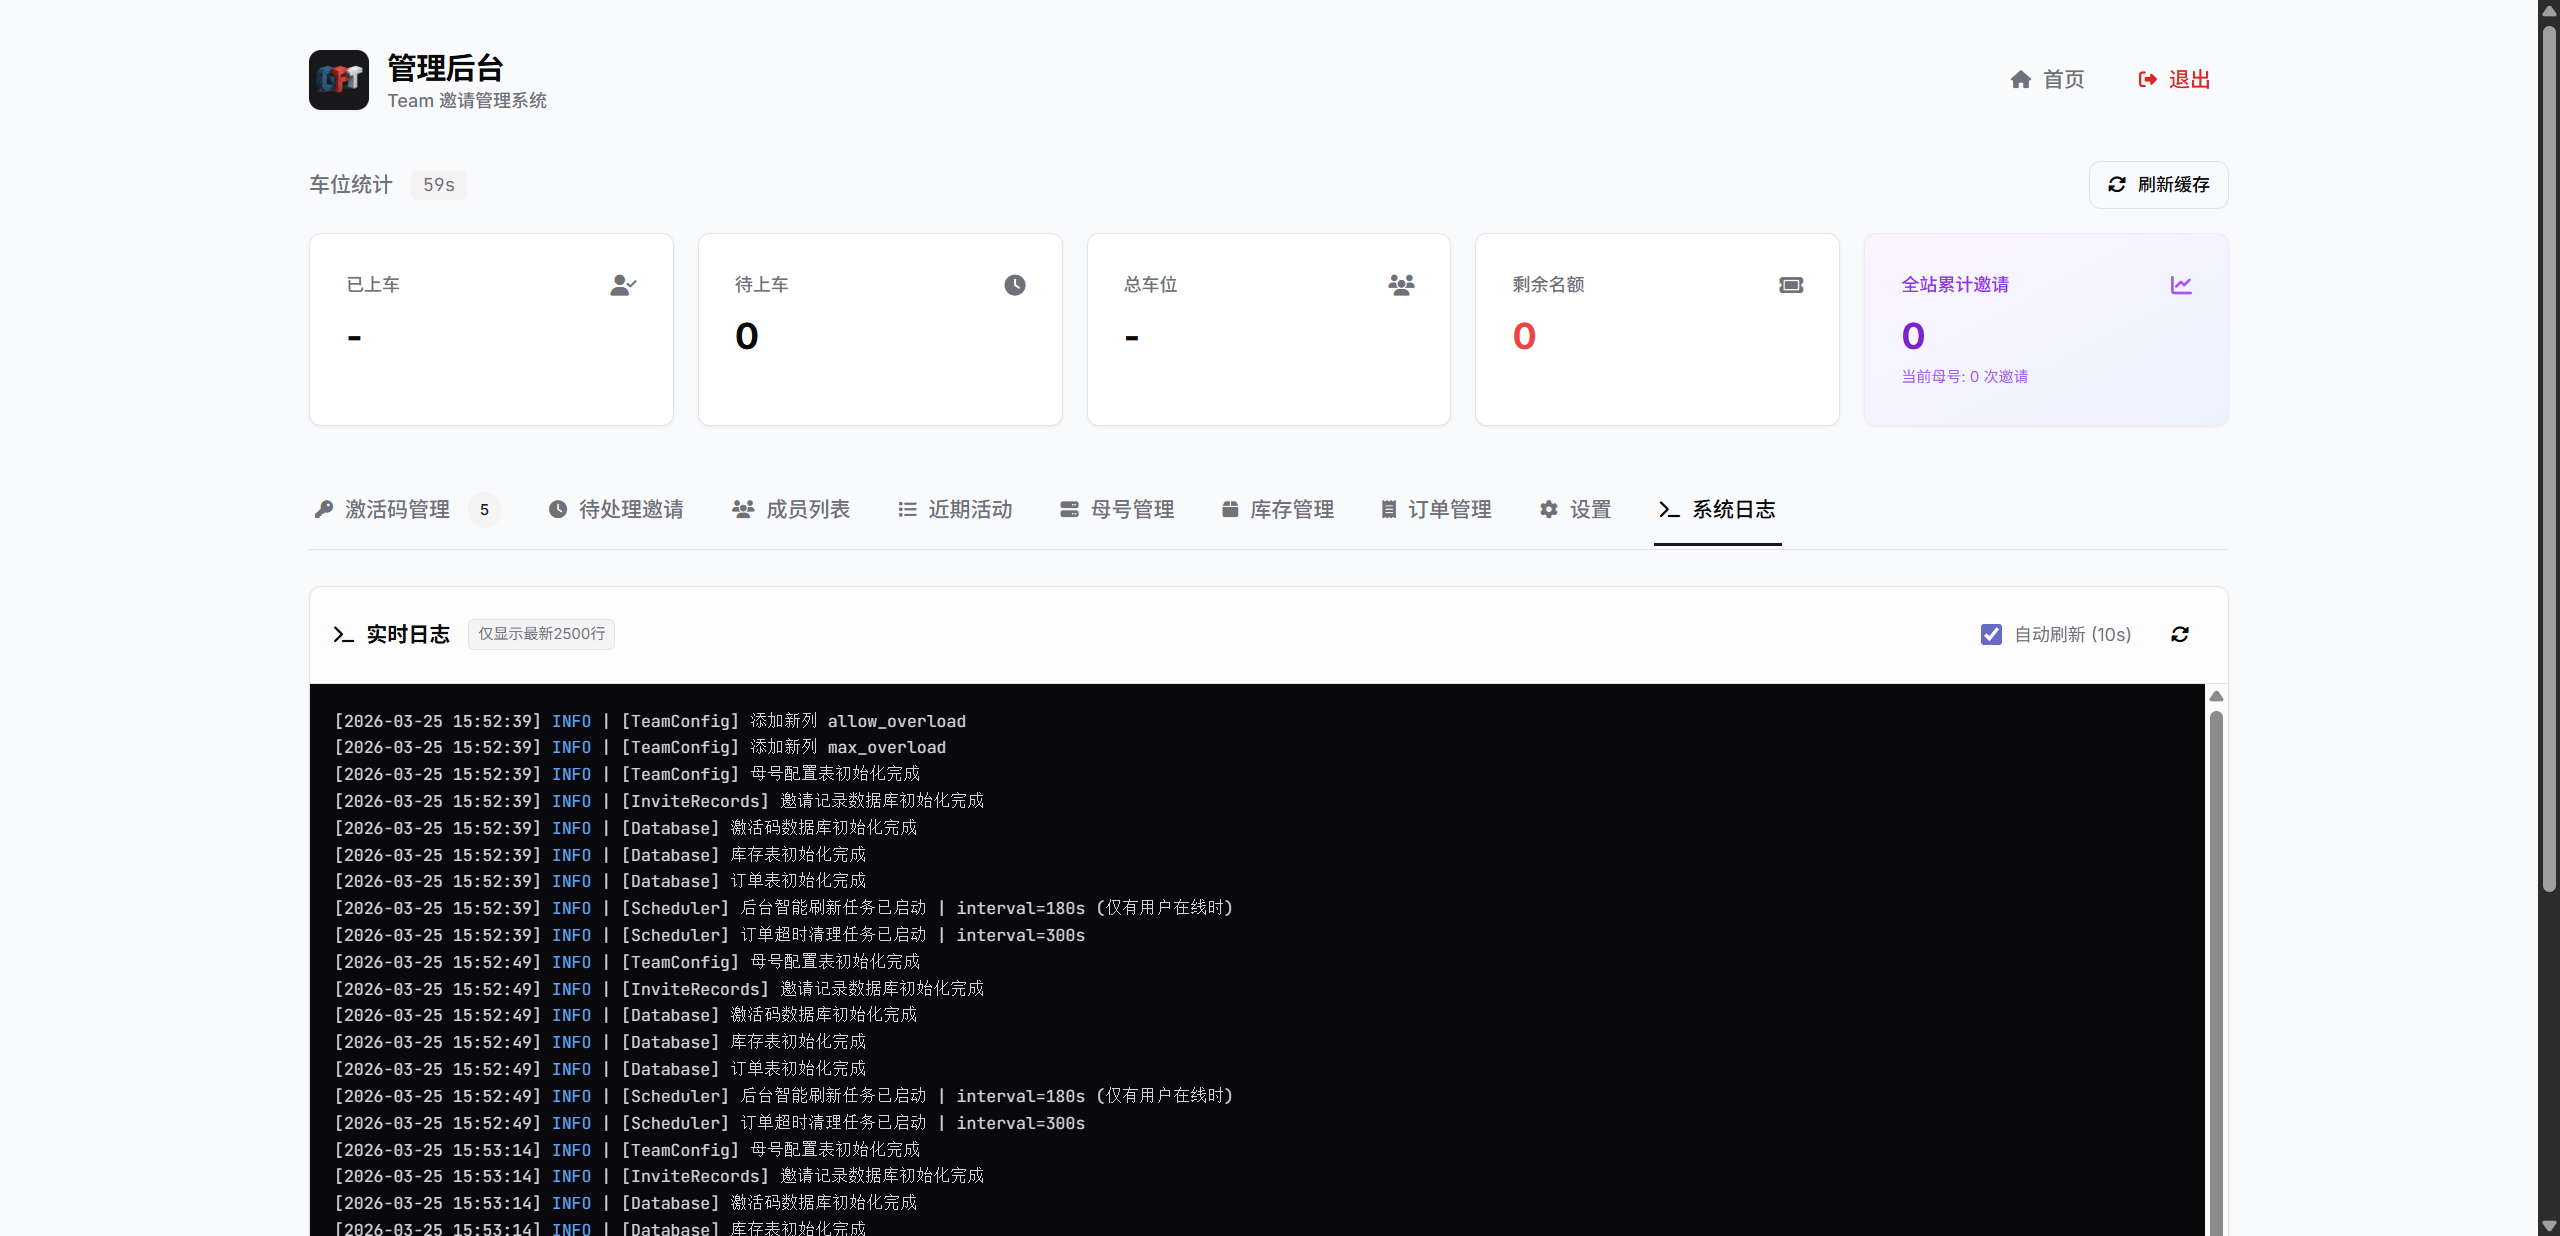Image resolution: width=2560 pixels, height=1236 pixels.
Task: Click the page scrollbar down arrow
Action: point(2549,1226)
